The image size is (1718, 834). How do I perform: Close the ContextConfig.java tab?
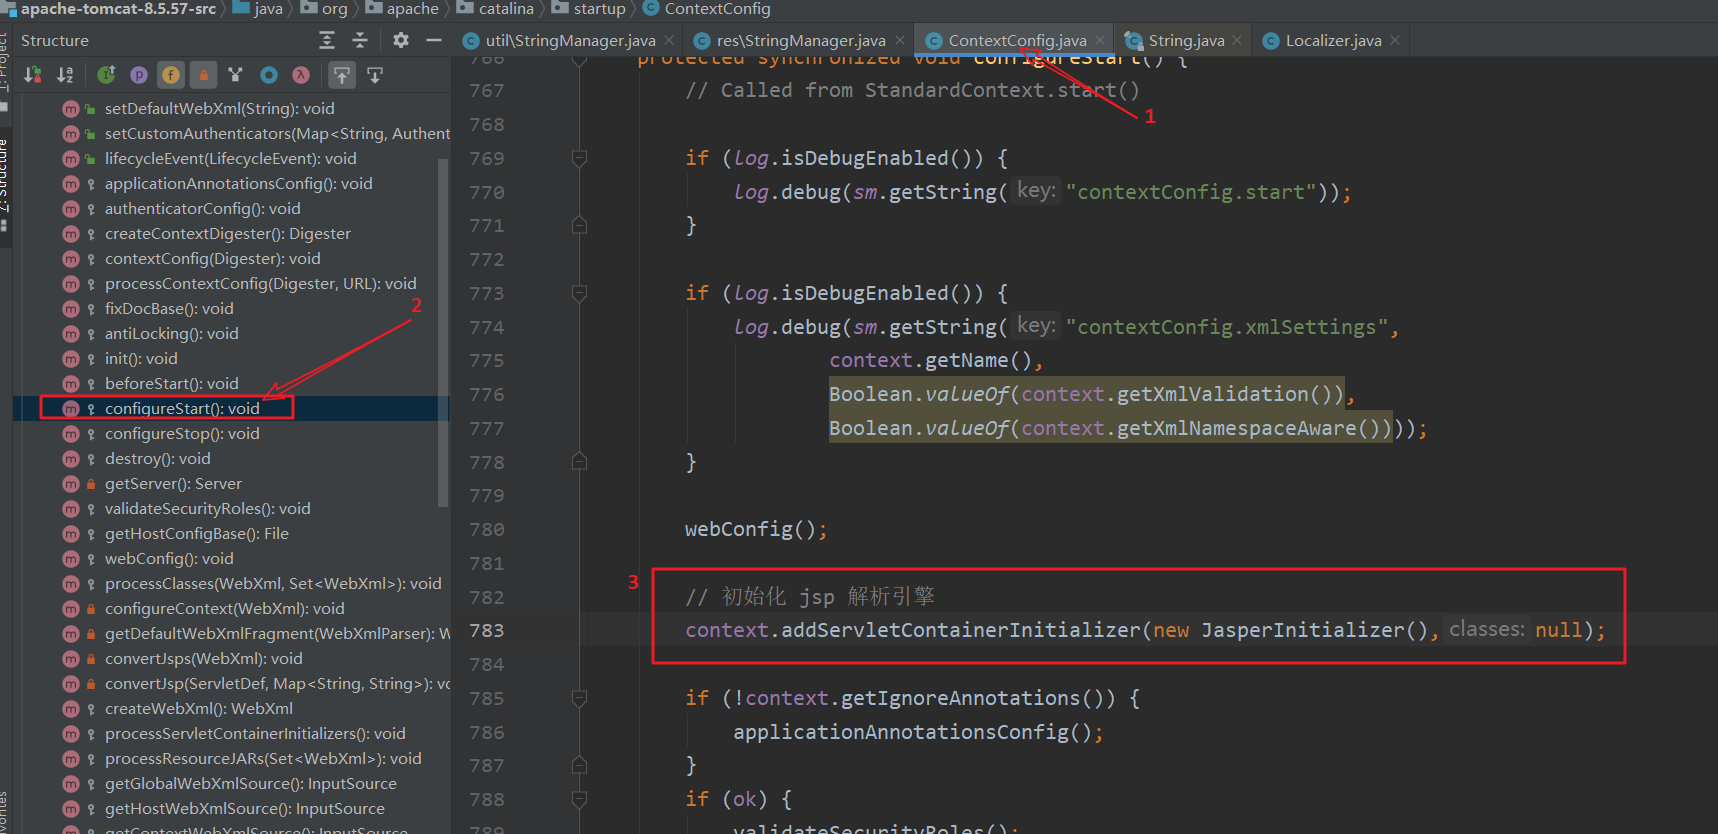pyautogui.click(x=1100, y=40)
